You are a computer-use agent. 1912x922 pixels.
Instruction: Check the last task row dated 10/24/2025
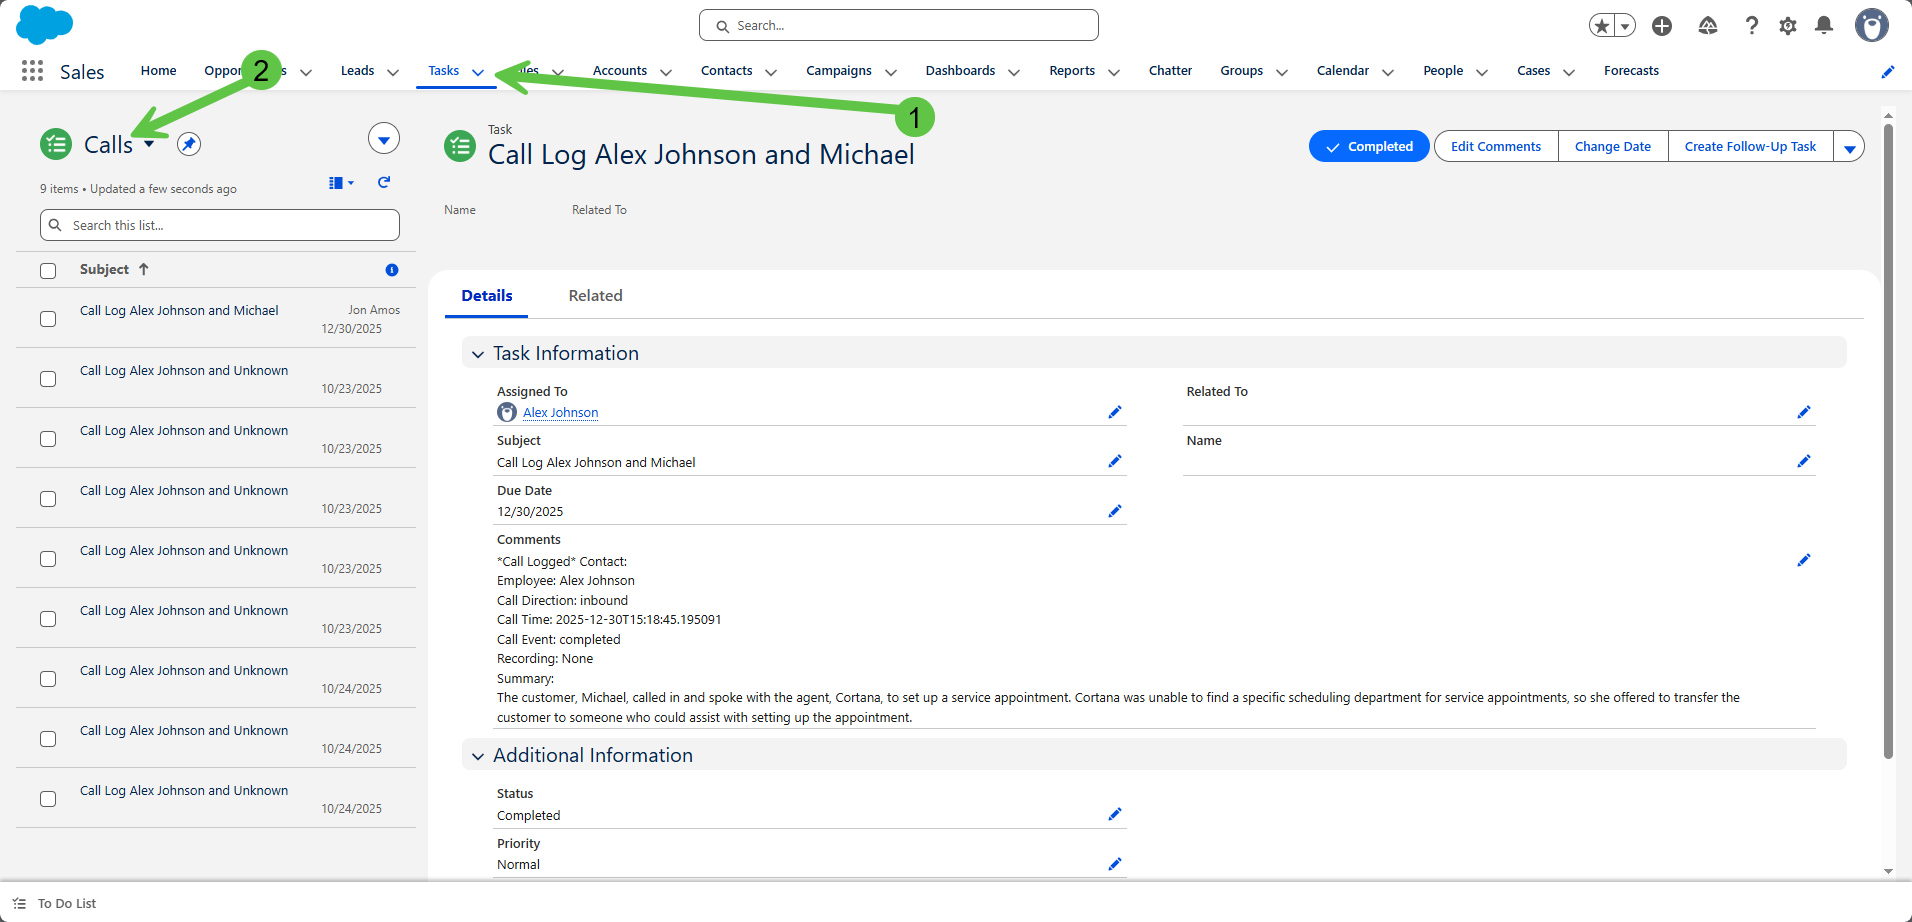(x=48, y=799)
